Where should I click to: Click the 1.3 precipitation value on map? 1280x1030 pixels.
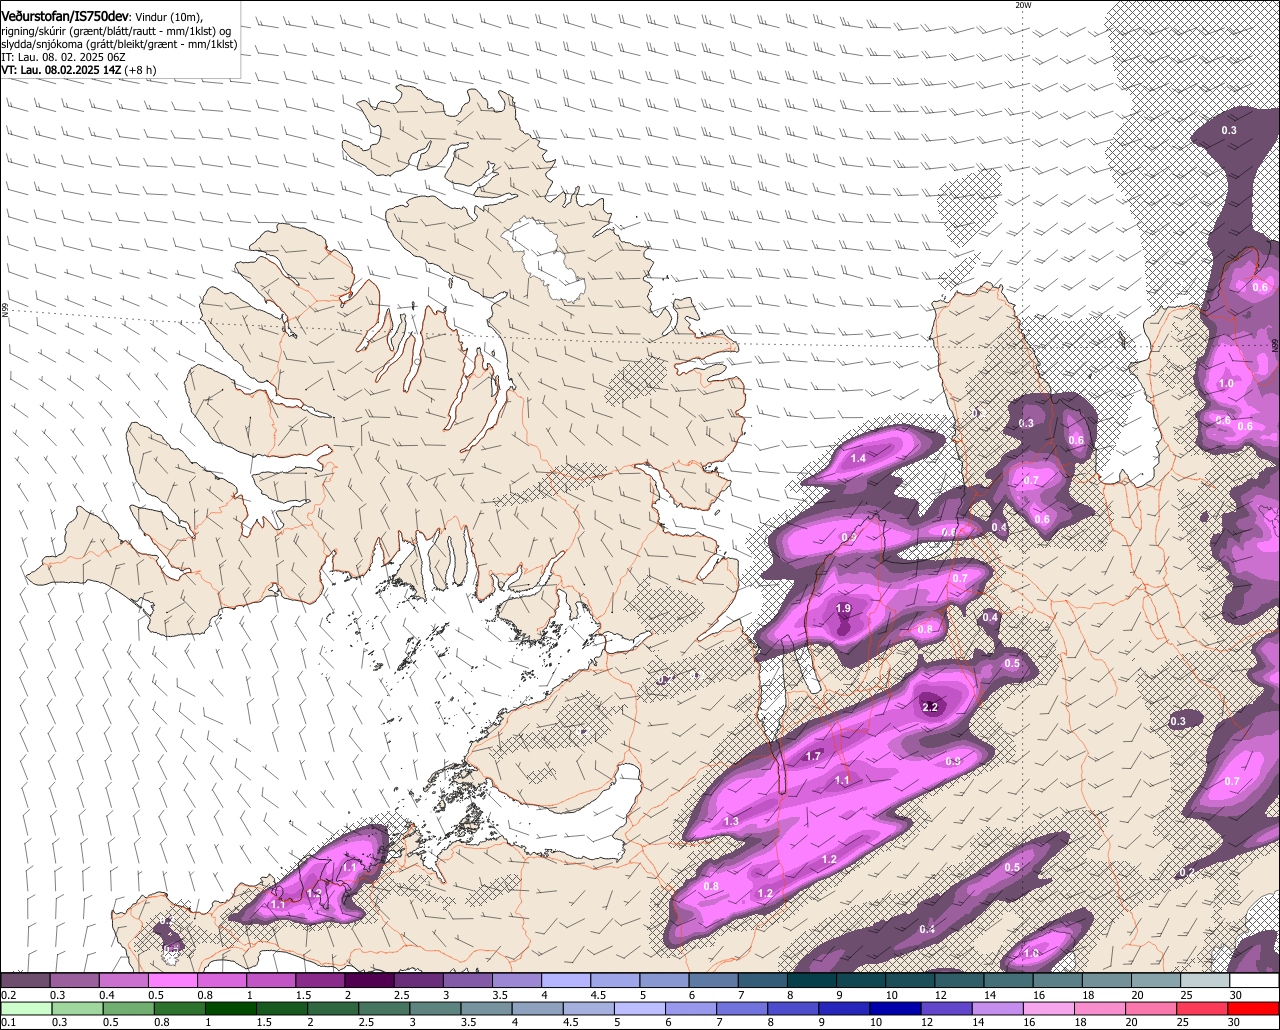[x=731, y=821]
